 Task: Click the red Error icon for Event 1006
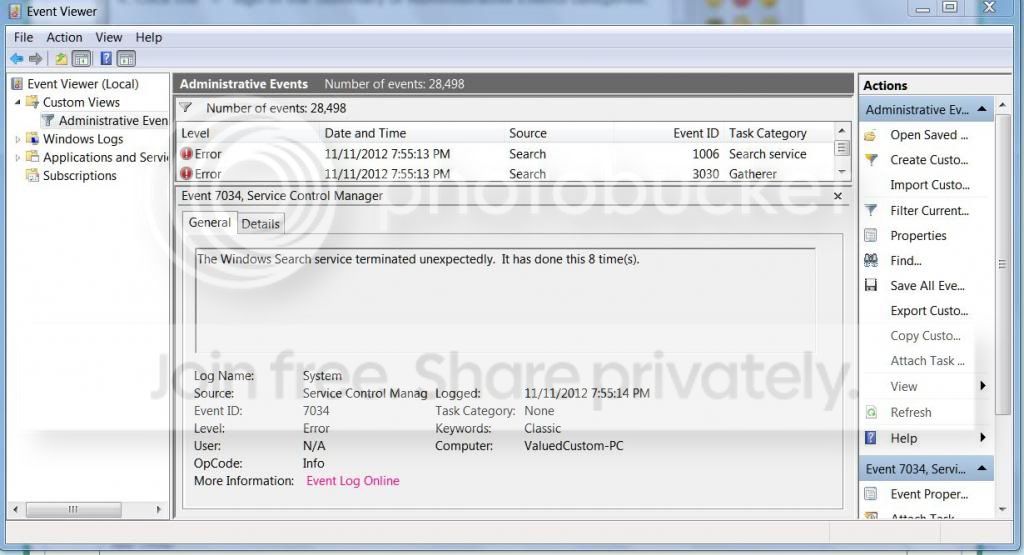click(x=186, y=154)
